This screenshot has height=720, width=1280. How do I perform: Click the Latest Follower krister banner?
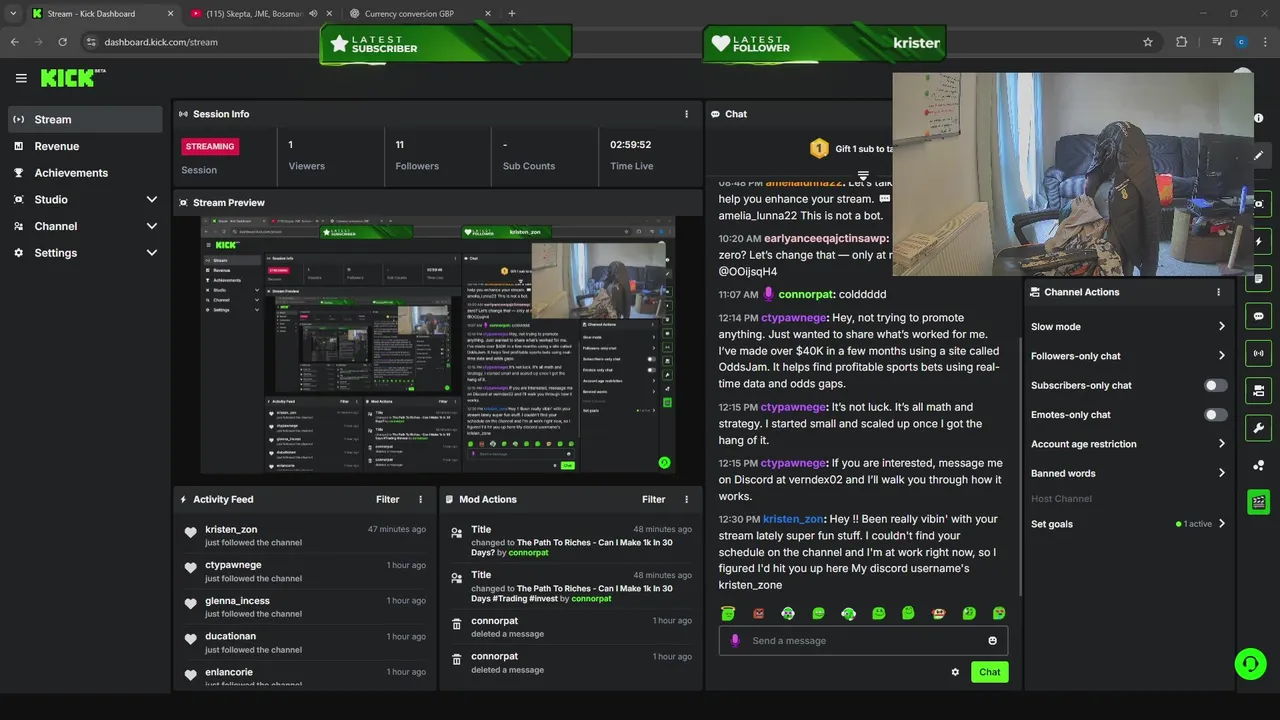click(826, 43)
